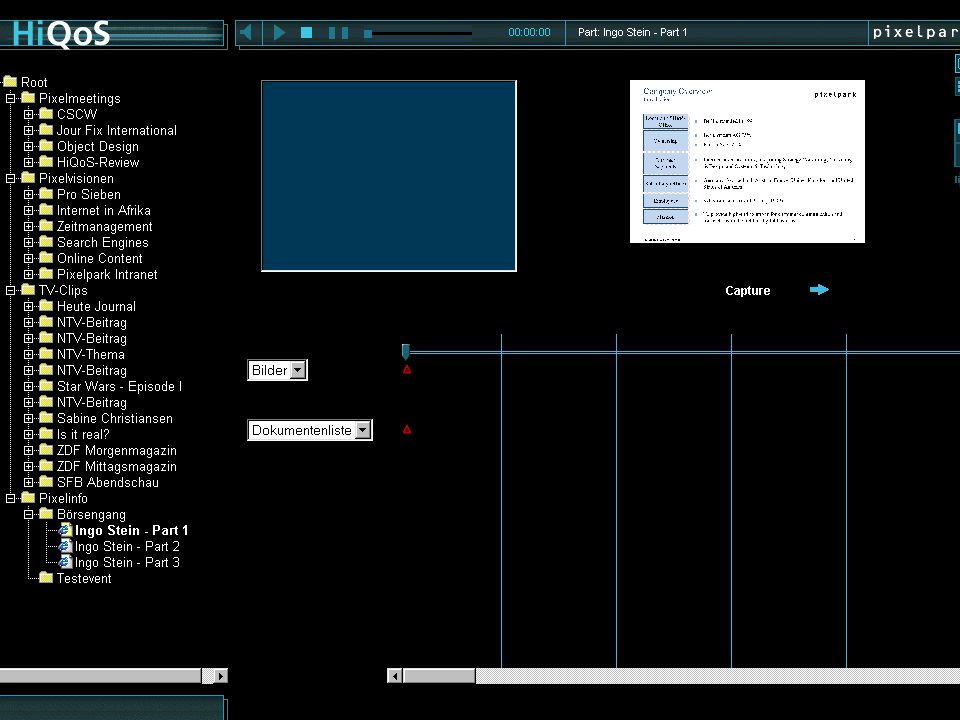The height and width of the screenshot is (720, 960).
Task: Click the document icon of Ingo Stein - Part 3
Action: pyautogui.click(x=65, y=562)
